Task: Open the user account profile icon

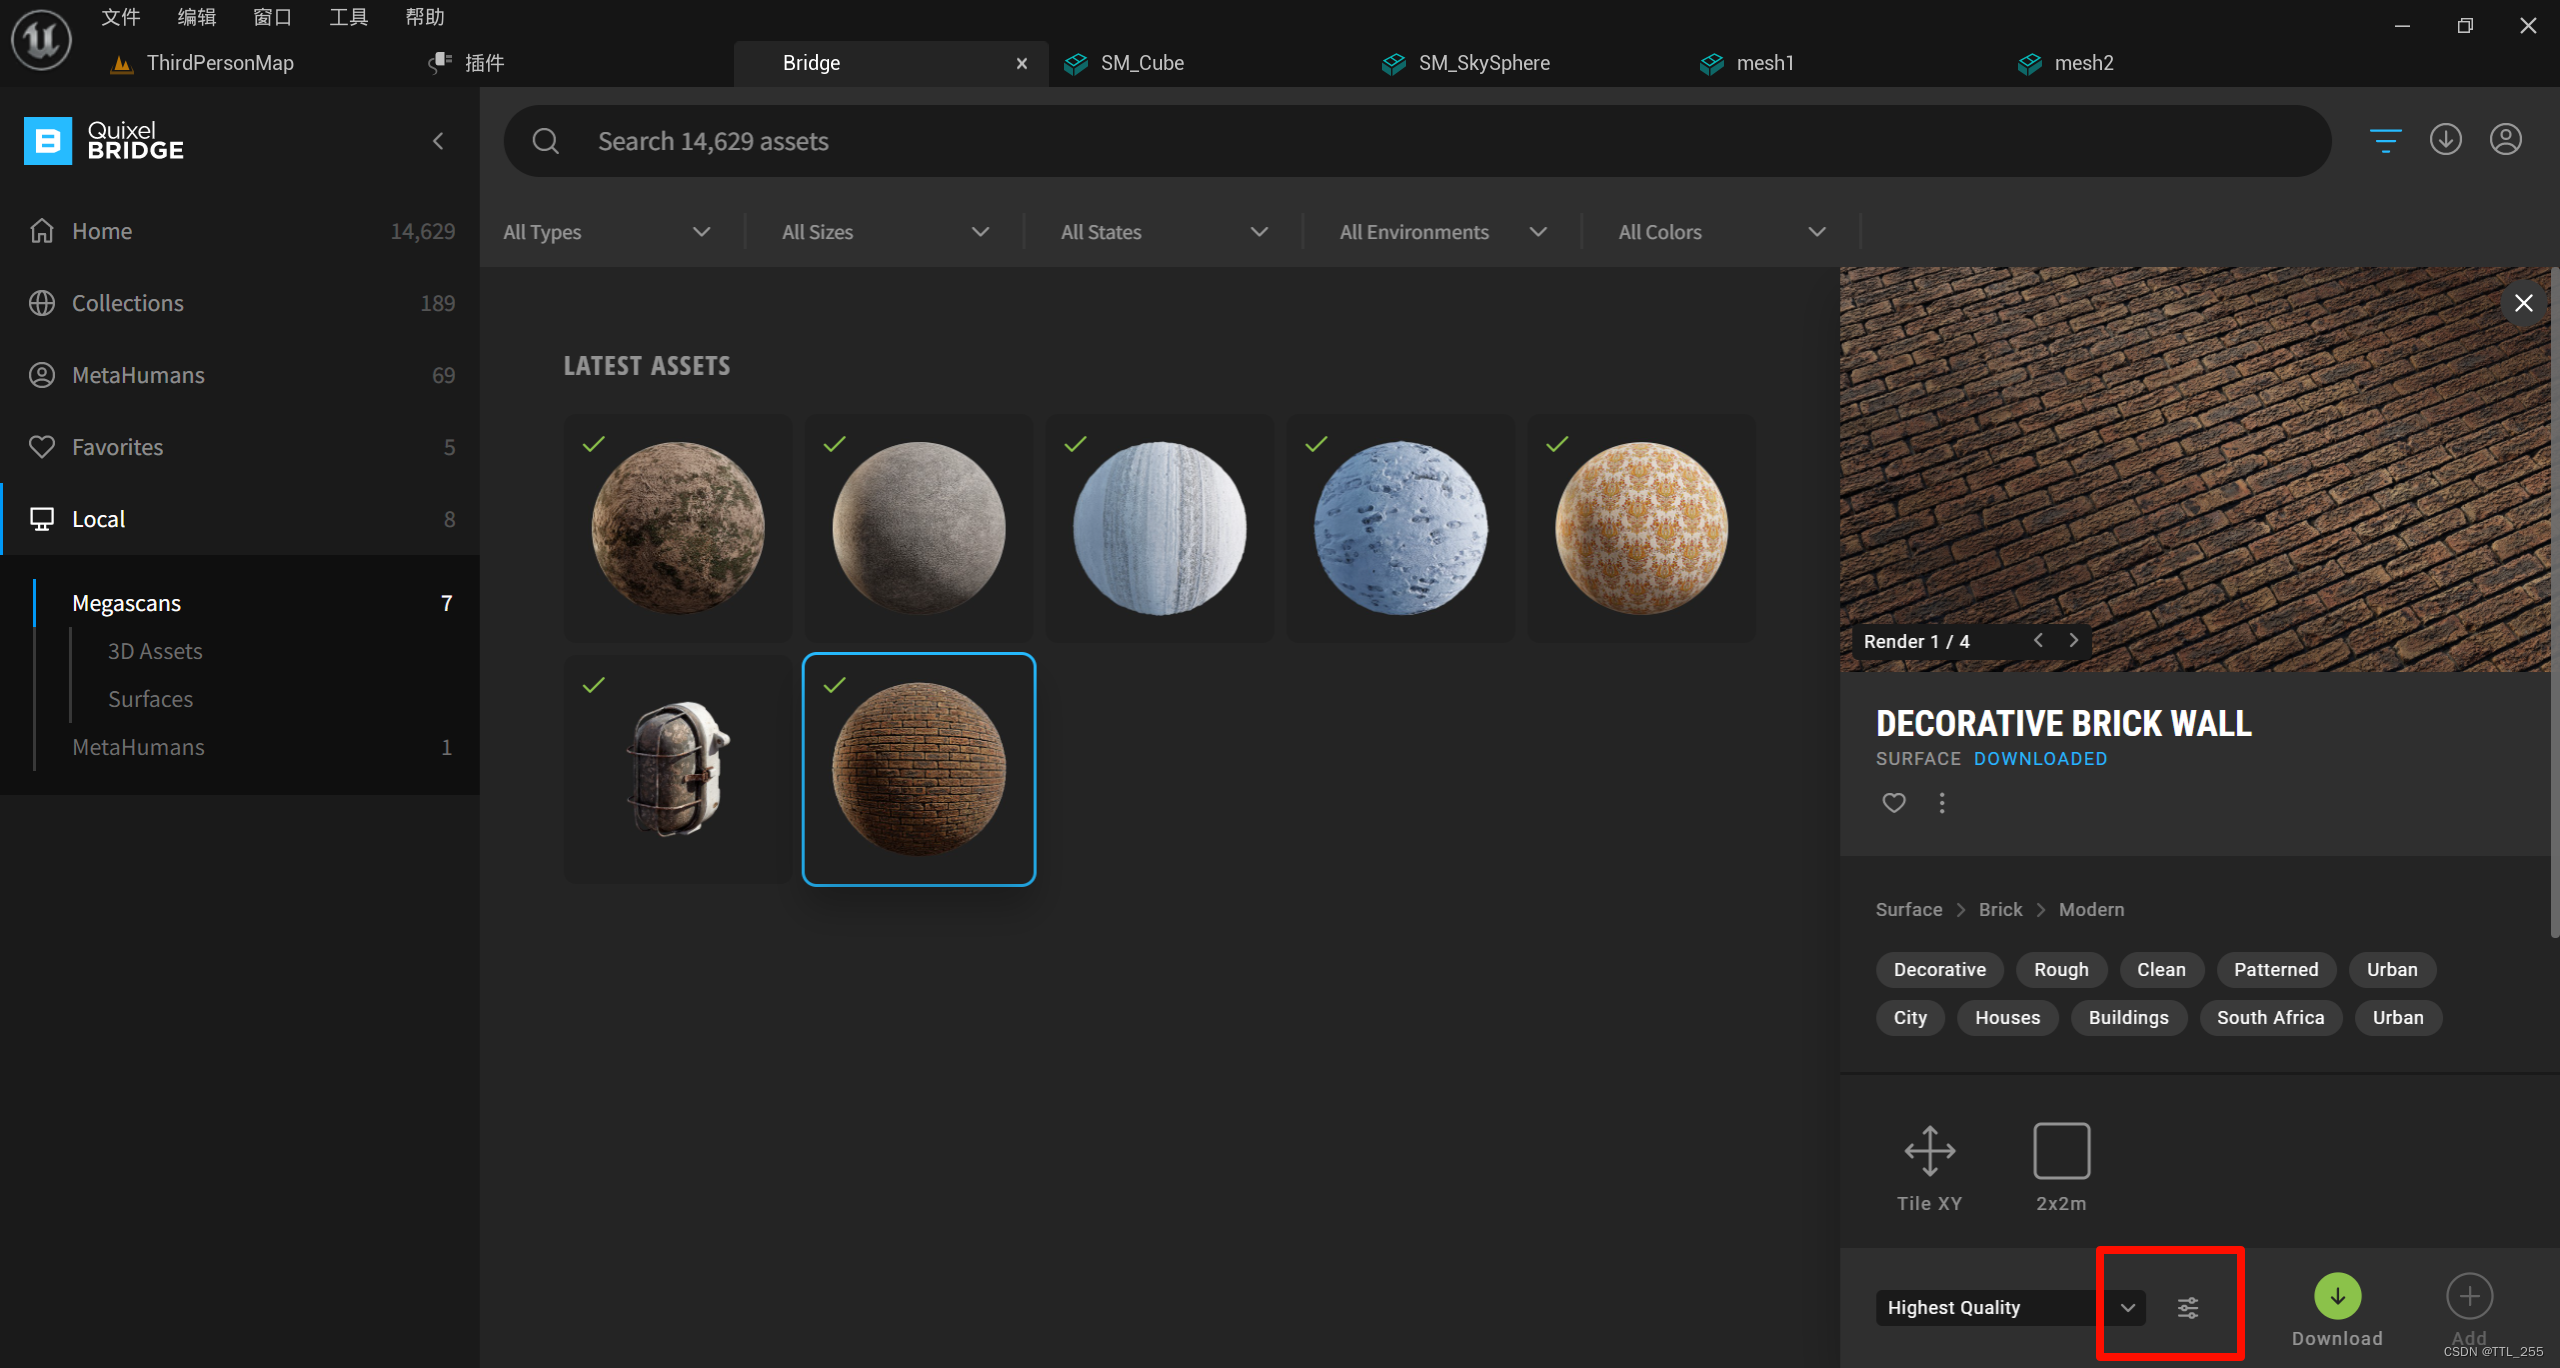Action: (2505, 140)
